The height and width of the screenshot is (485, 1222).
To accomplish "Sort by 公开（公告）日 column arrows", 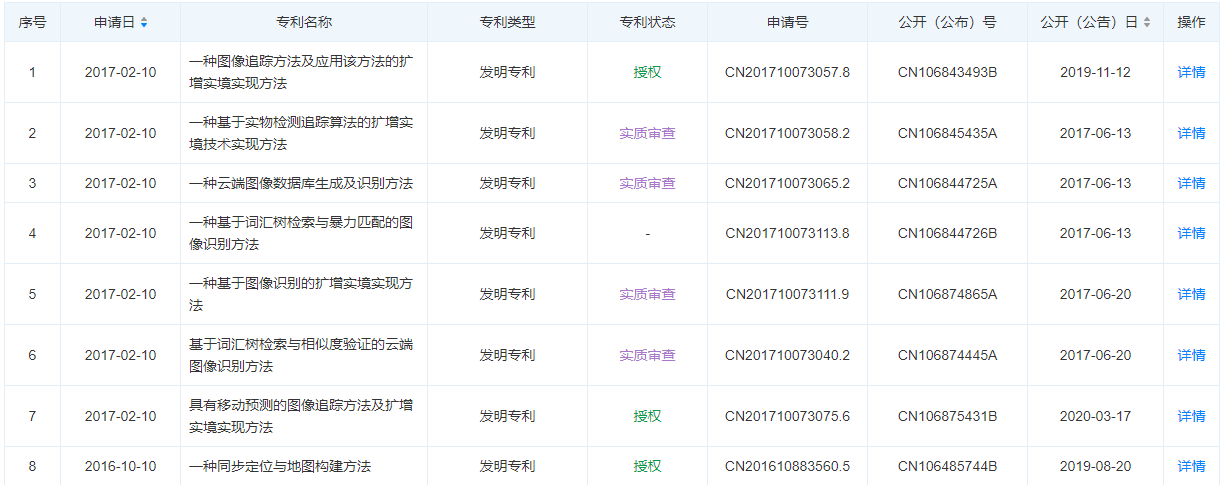I will point(1146,22).
